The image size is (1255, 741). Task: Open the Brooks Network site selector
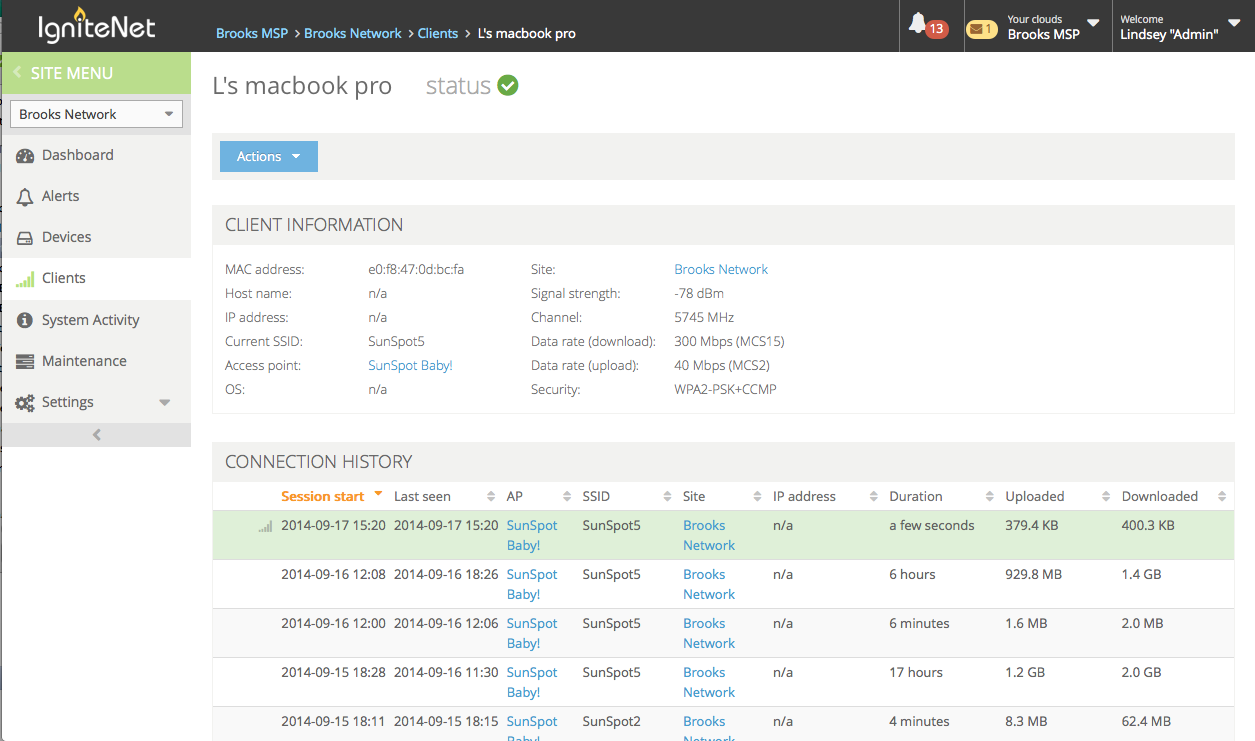[95, 113]
